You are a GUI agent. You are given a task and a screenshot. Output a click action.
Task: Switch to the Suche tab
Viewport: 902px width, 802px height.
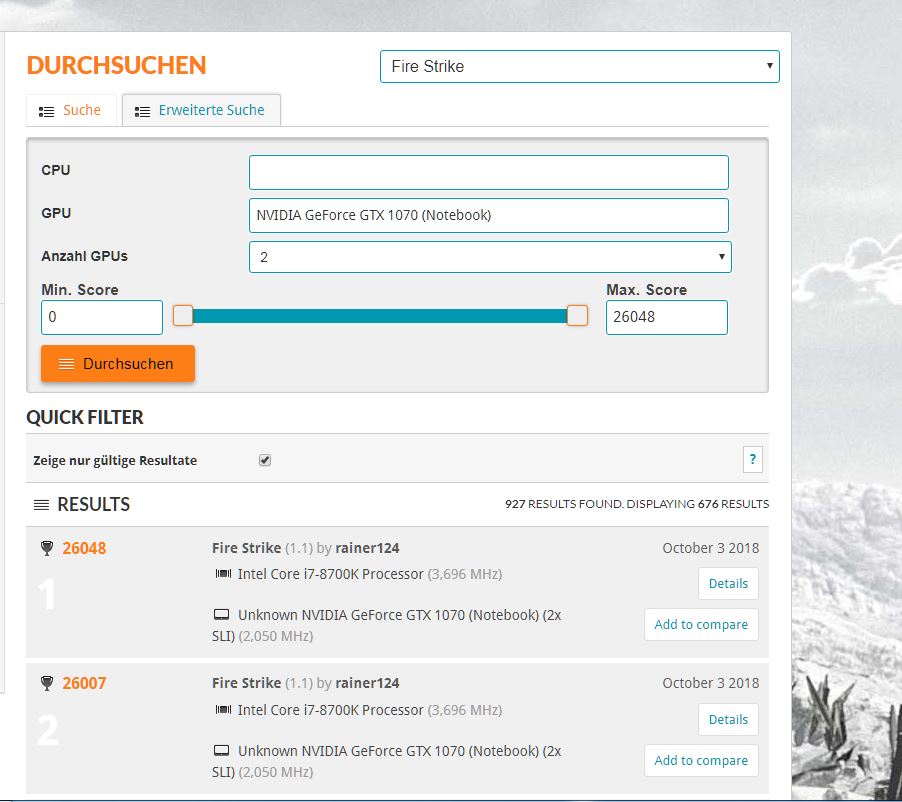[x=71, y=110]
